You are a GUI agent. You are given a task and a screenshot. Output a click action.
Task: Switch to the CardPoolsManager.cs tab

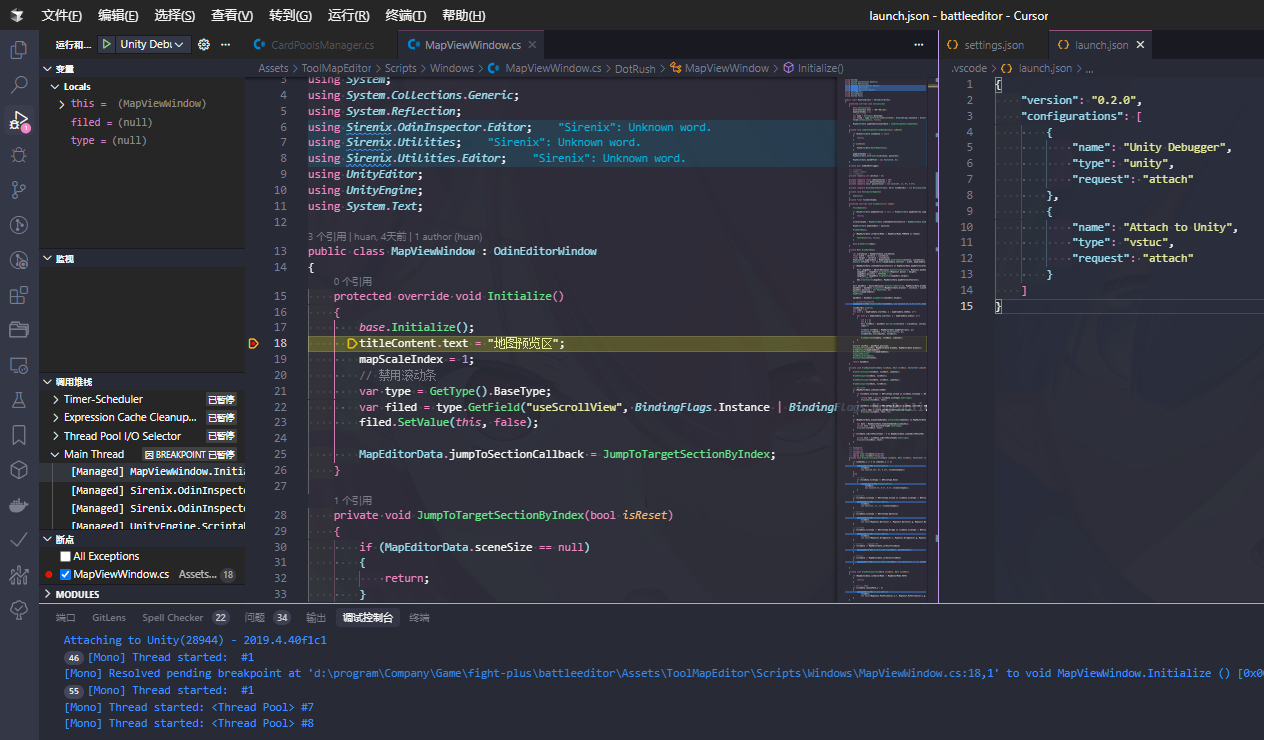(322, 45)
